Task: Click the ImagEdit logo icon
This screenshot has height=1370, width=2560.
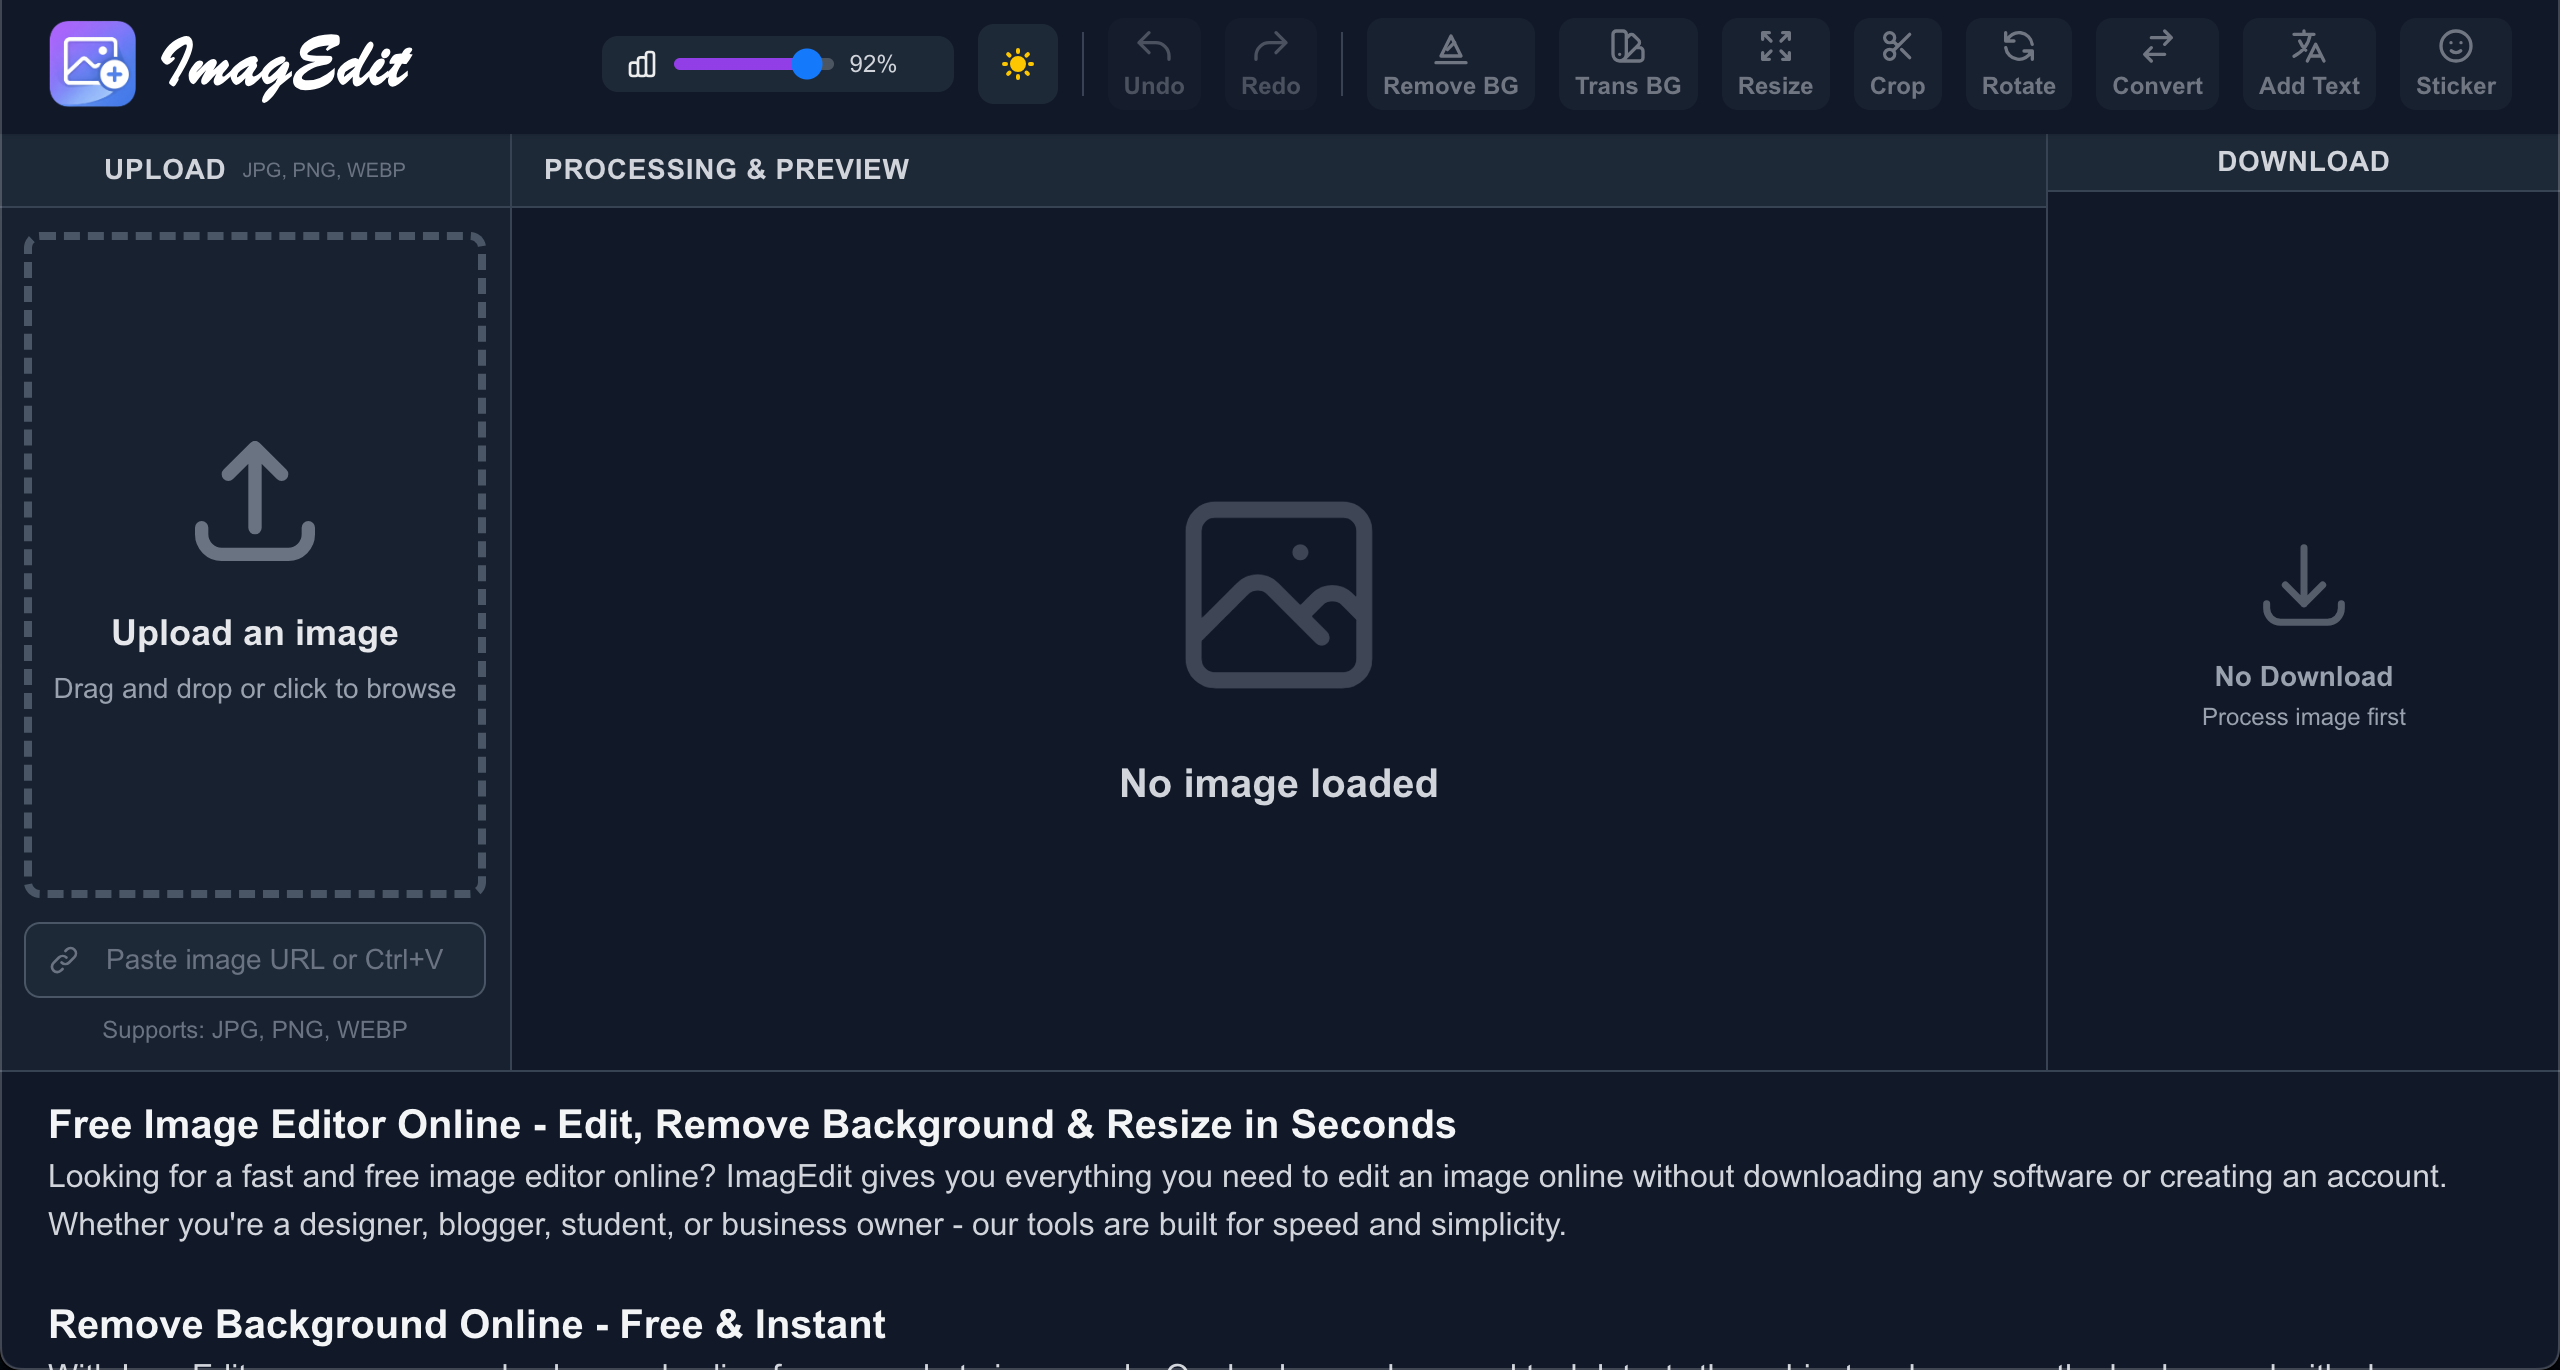Action: (92, 64)
